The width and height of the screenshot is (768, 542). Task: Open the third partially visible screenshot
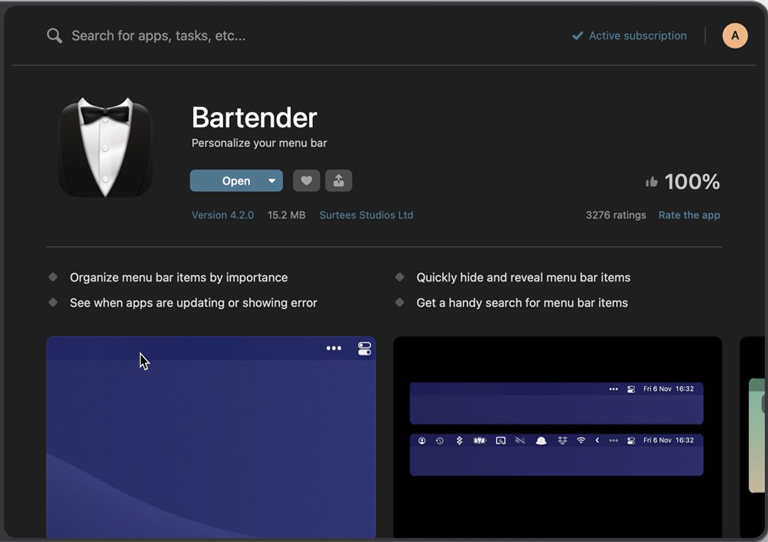[753, 437]
